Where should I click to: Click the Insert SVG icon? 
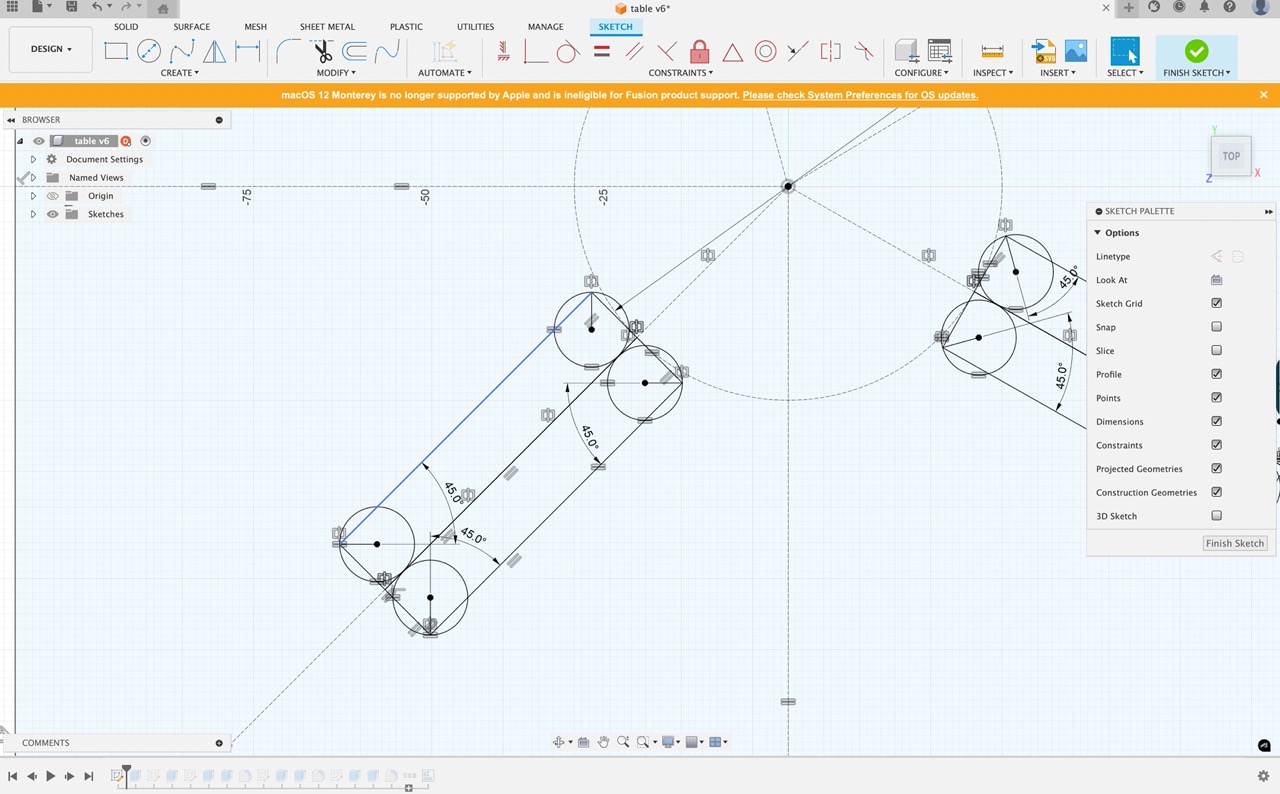[1044, 51]
